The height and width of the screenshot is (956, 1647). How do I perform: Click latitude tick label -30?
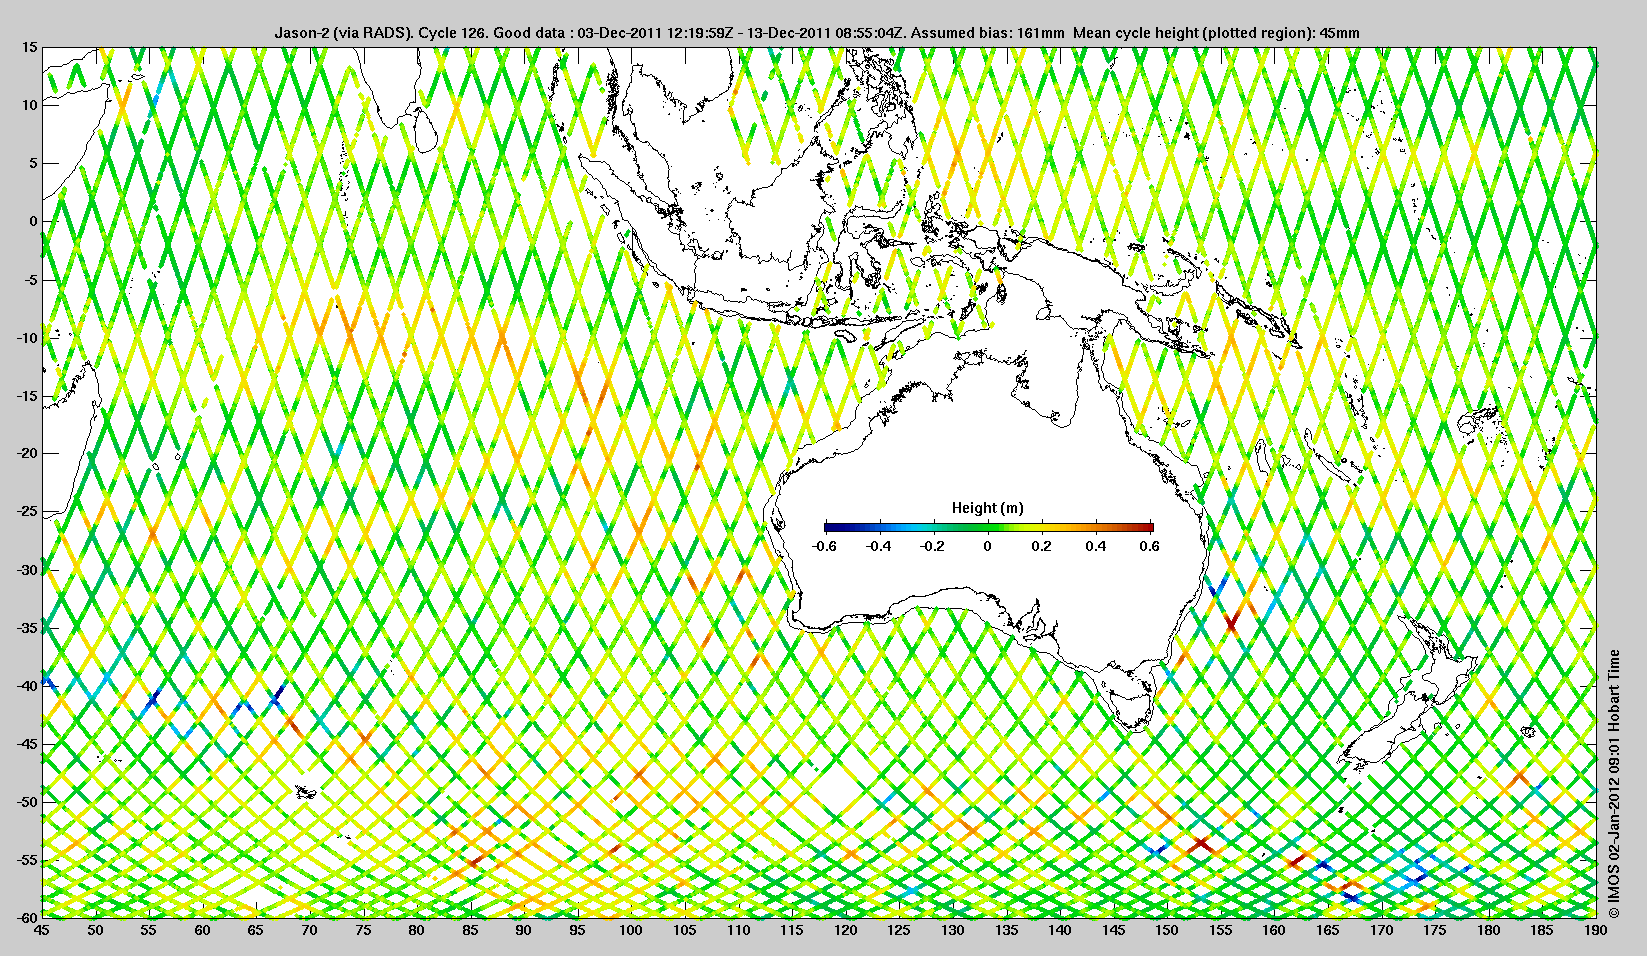26,570
